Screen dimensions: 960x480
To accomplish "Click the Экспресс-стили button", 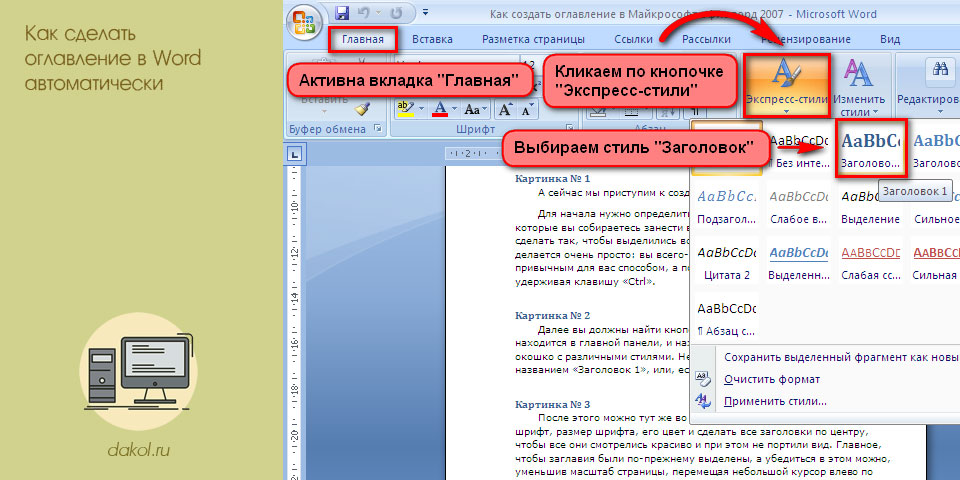I will [x=787, y=86].
